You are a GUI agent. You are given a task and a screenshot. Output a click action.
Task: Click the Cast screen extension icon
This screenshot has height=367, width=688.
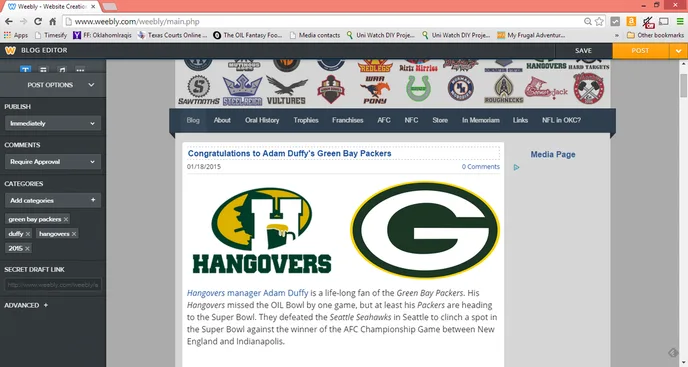point(664,21)
